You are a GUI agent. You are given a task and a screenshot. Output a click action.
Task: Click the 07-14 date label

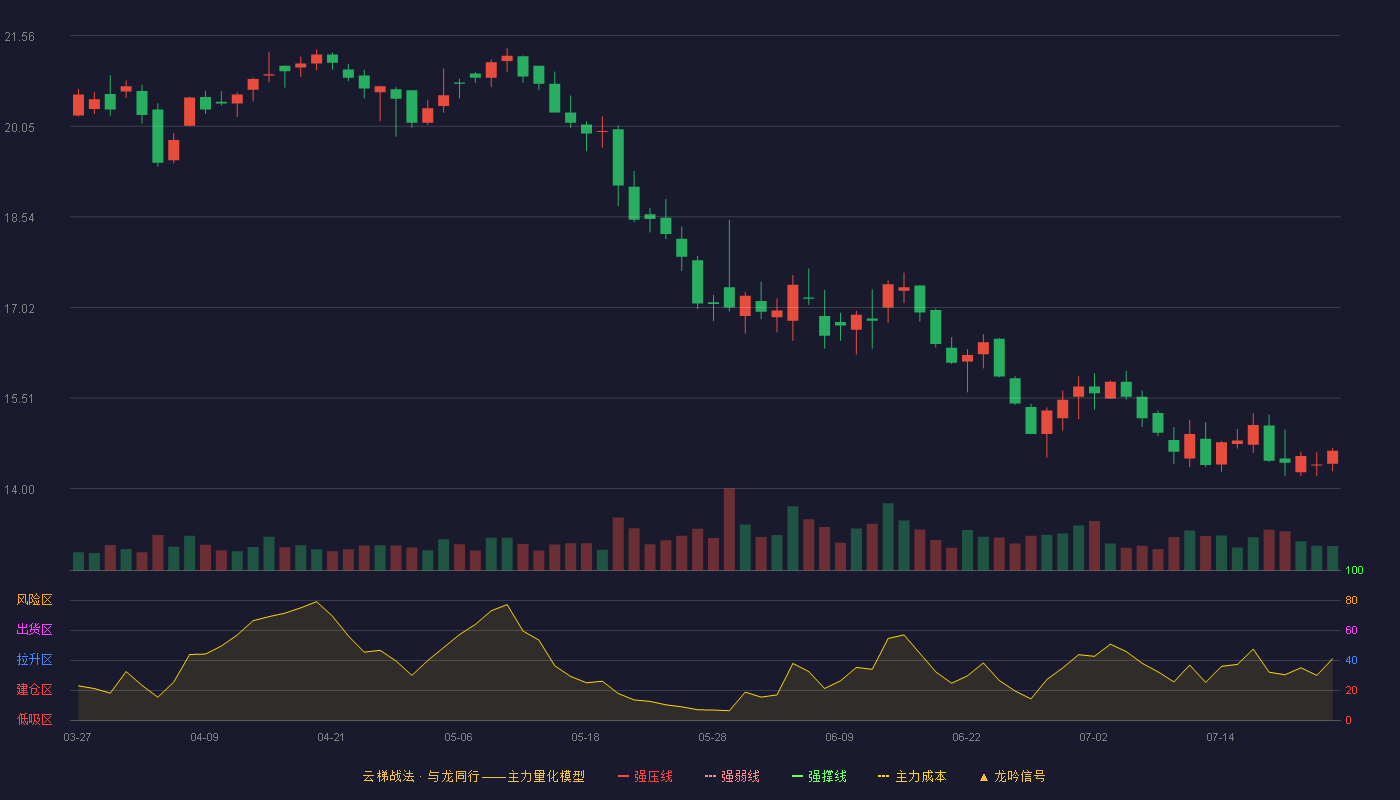(x=1220, y=737)
